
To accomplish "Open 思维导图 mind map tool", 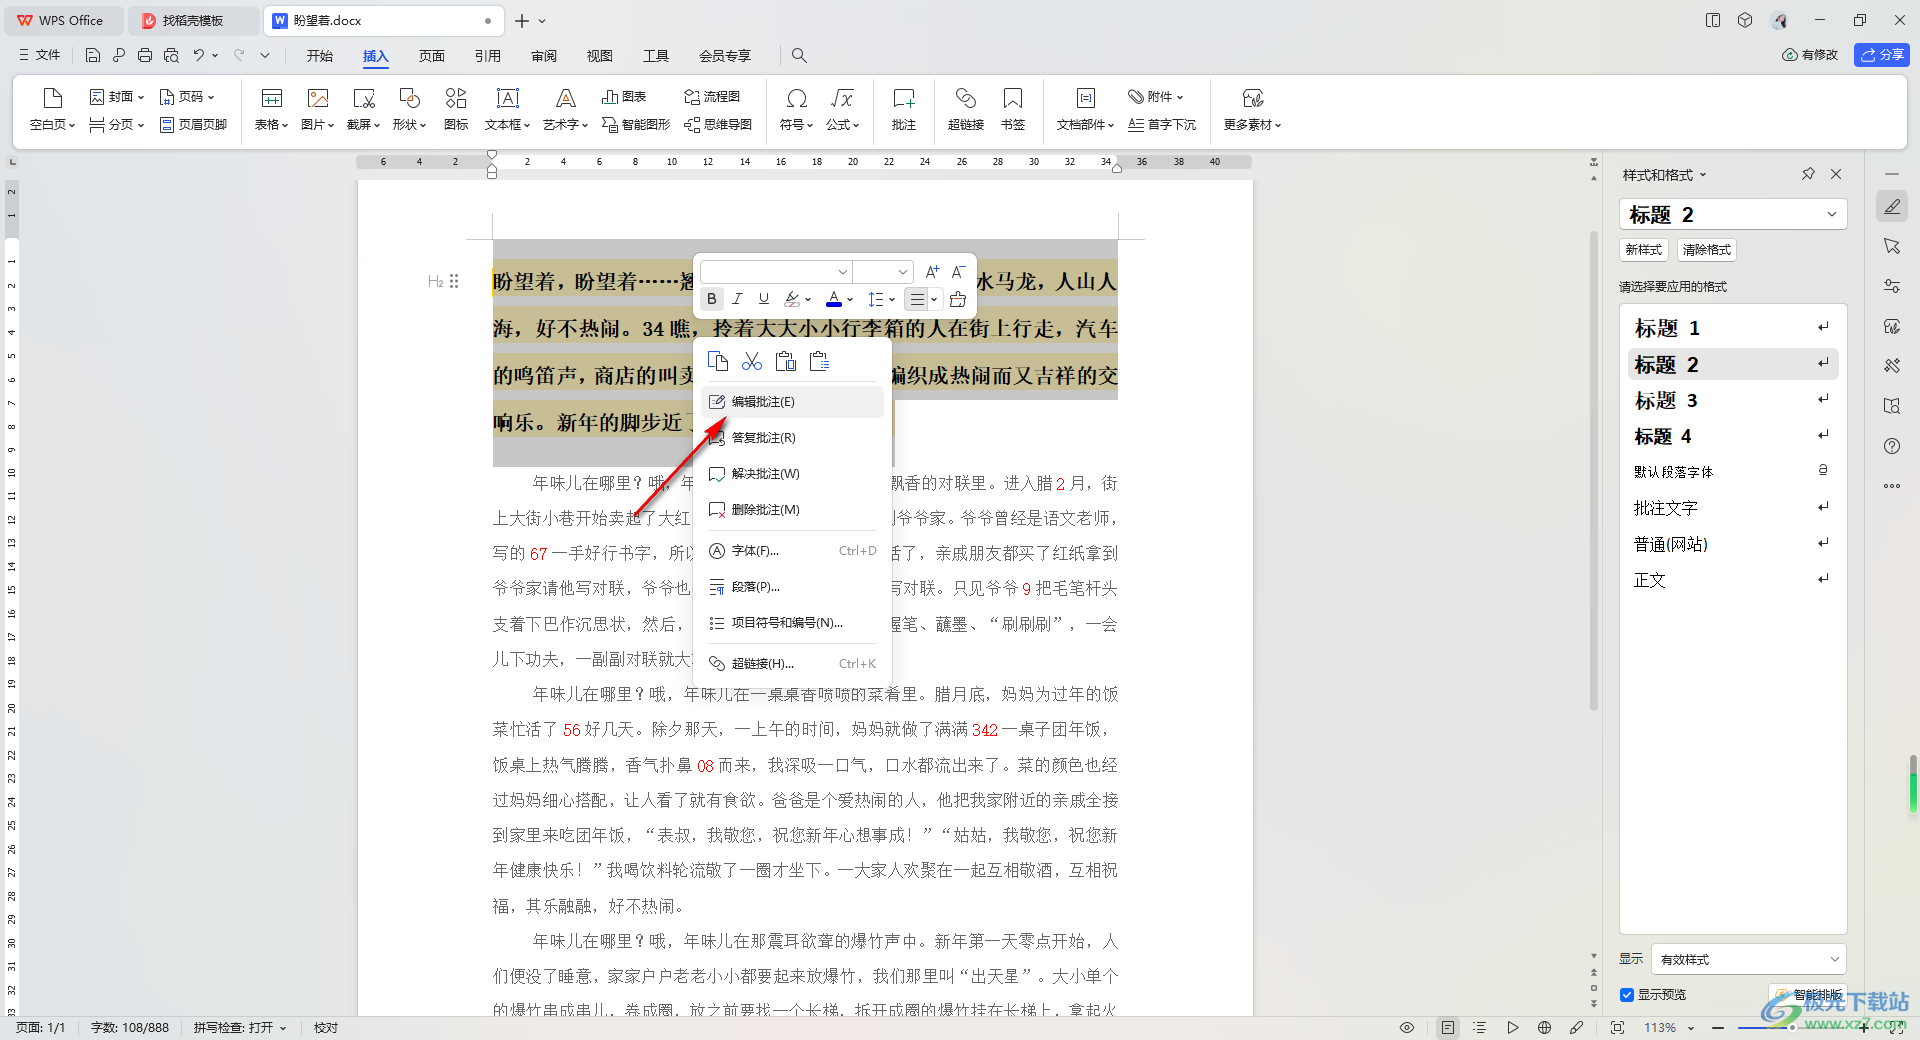I will coord(718,125).
